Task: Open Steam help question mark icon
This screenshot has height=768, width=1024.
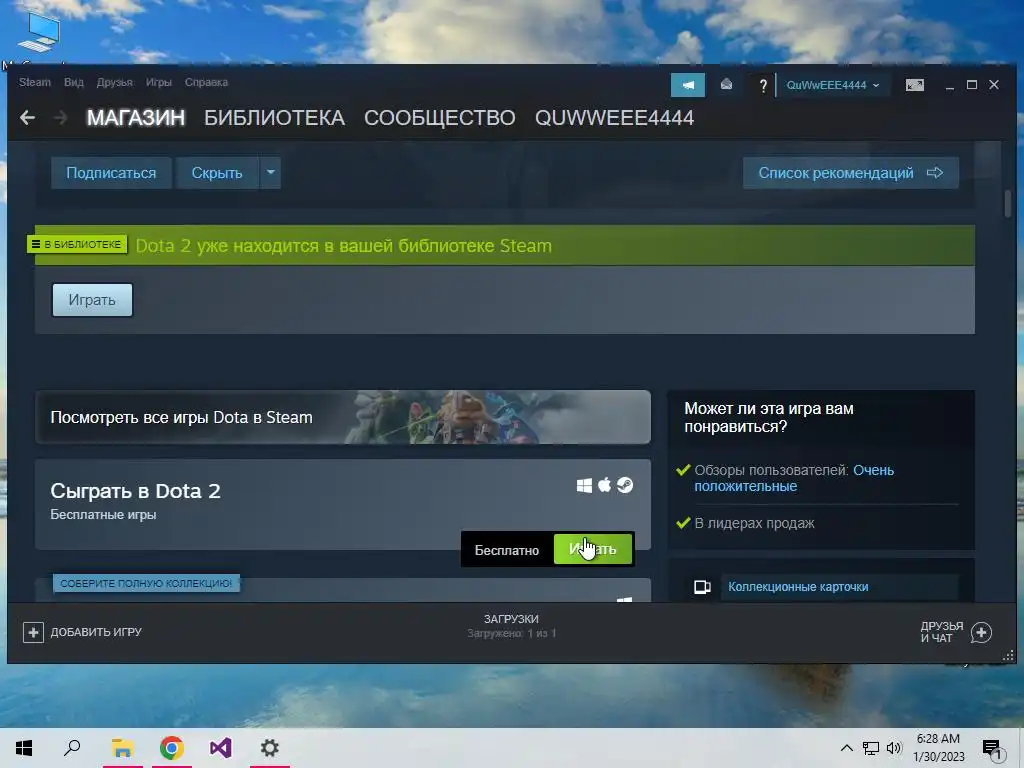Action: tap(762, 86)
